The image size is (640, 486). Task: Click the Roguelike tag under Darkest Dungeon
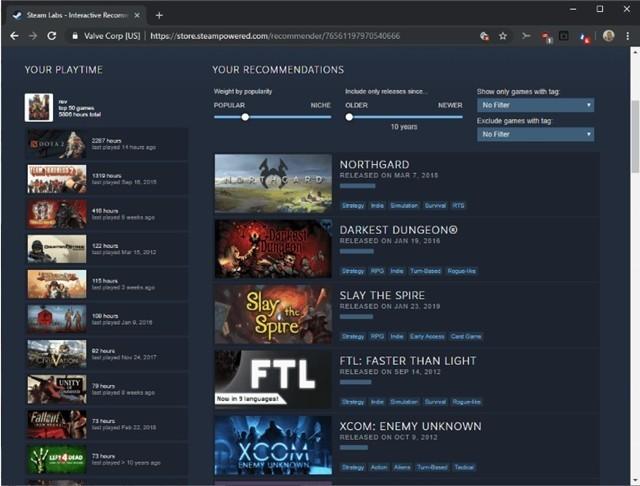click(461, 271)
